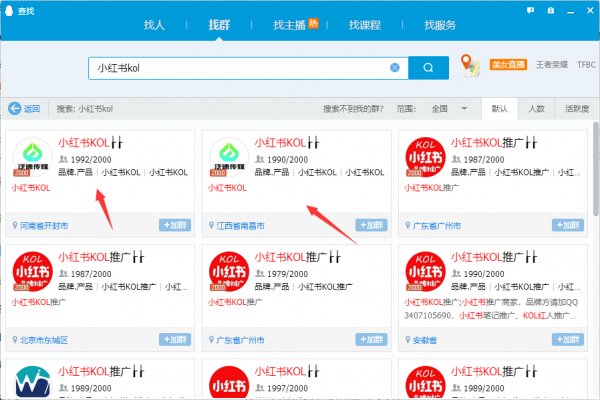Go to the 找课程 tab

point(365,25)
